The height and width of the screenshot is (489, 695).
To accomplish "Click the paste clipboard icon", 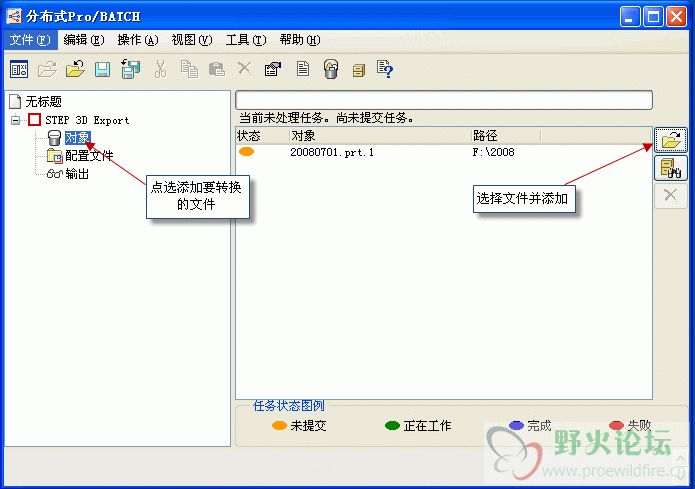I will pos(217,69).
